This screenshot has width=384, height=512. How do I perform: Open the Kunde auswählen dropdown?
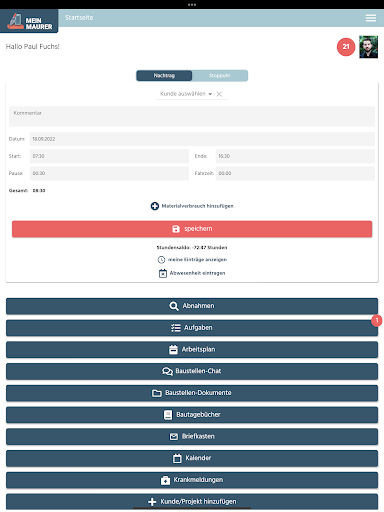(186, 94)
